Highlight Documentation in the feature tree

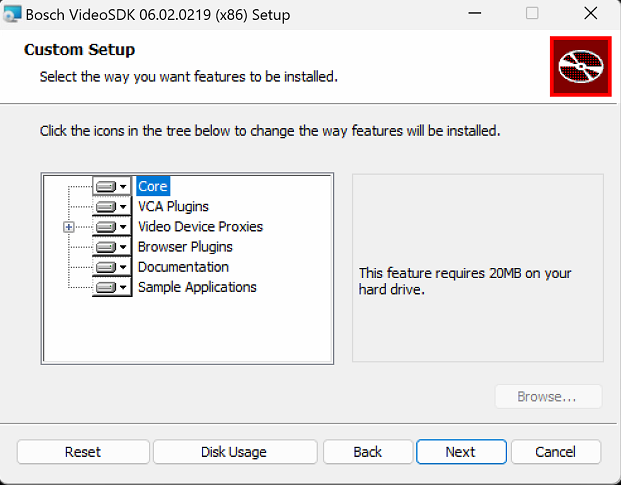pos(183,267)
